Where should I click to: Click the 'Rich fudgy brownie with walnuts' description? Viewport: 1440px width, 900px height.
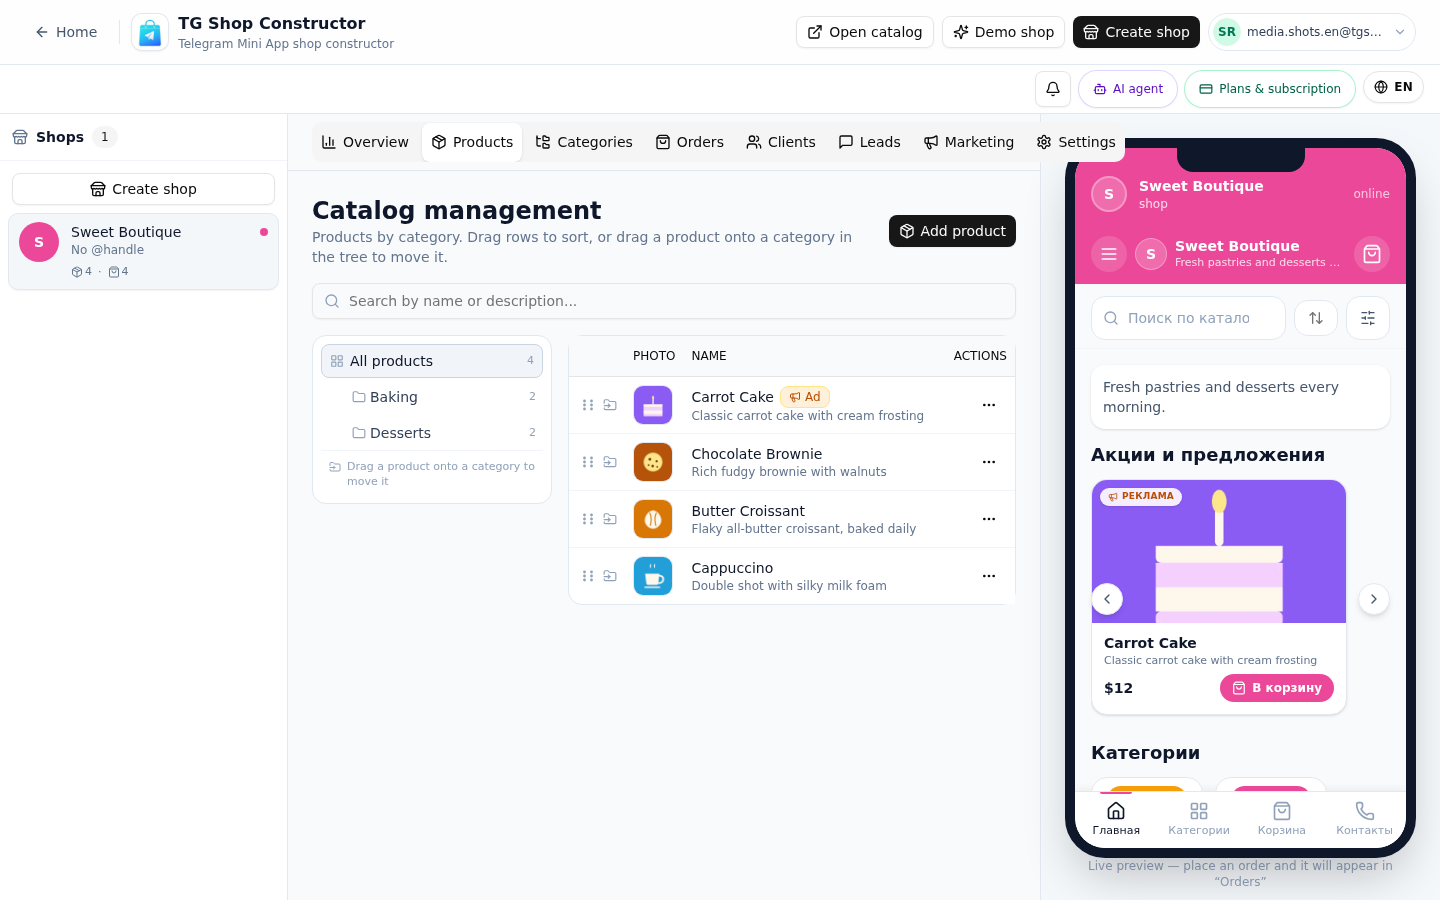point(789,472)
